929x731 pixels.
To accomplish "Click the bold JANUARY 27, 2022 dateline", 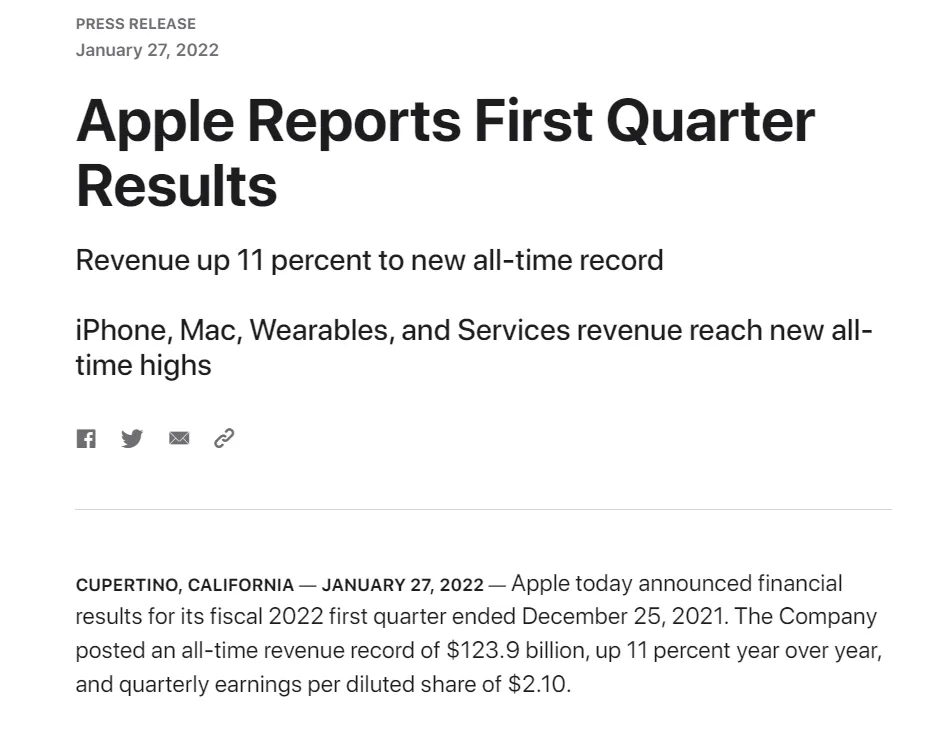I will [402, 585].
